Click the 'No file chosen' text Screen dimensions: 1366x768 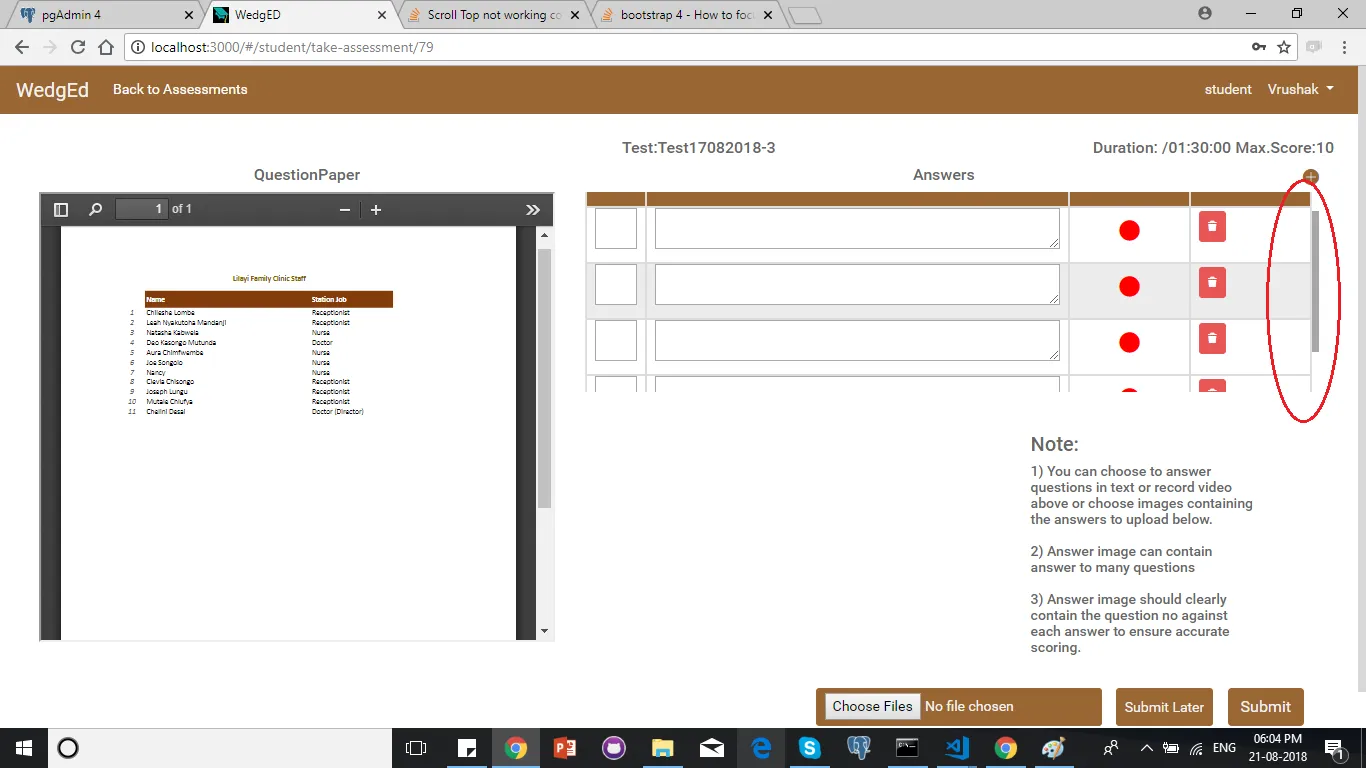pyautogui.click(x=969, y=706)
